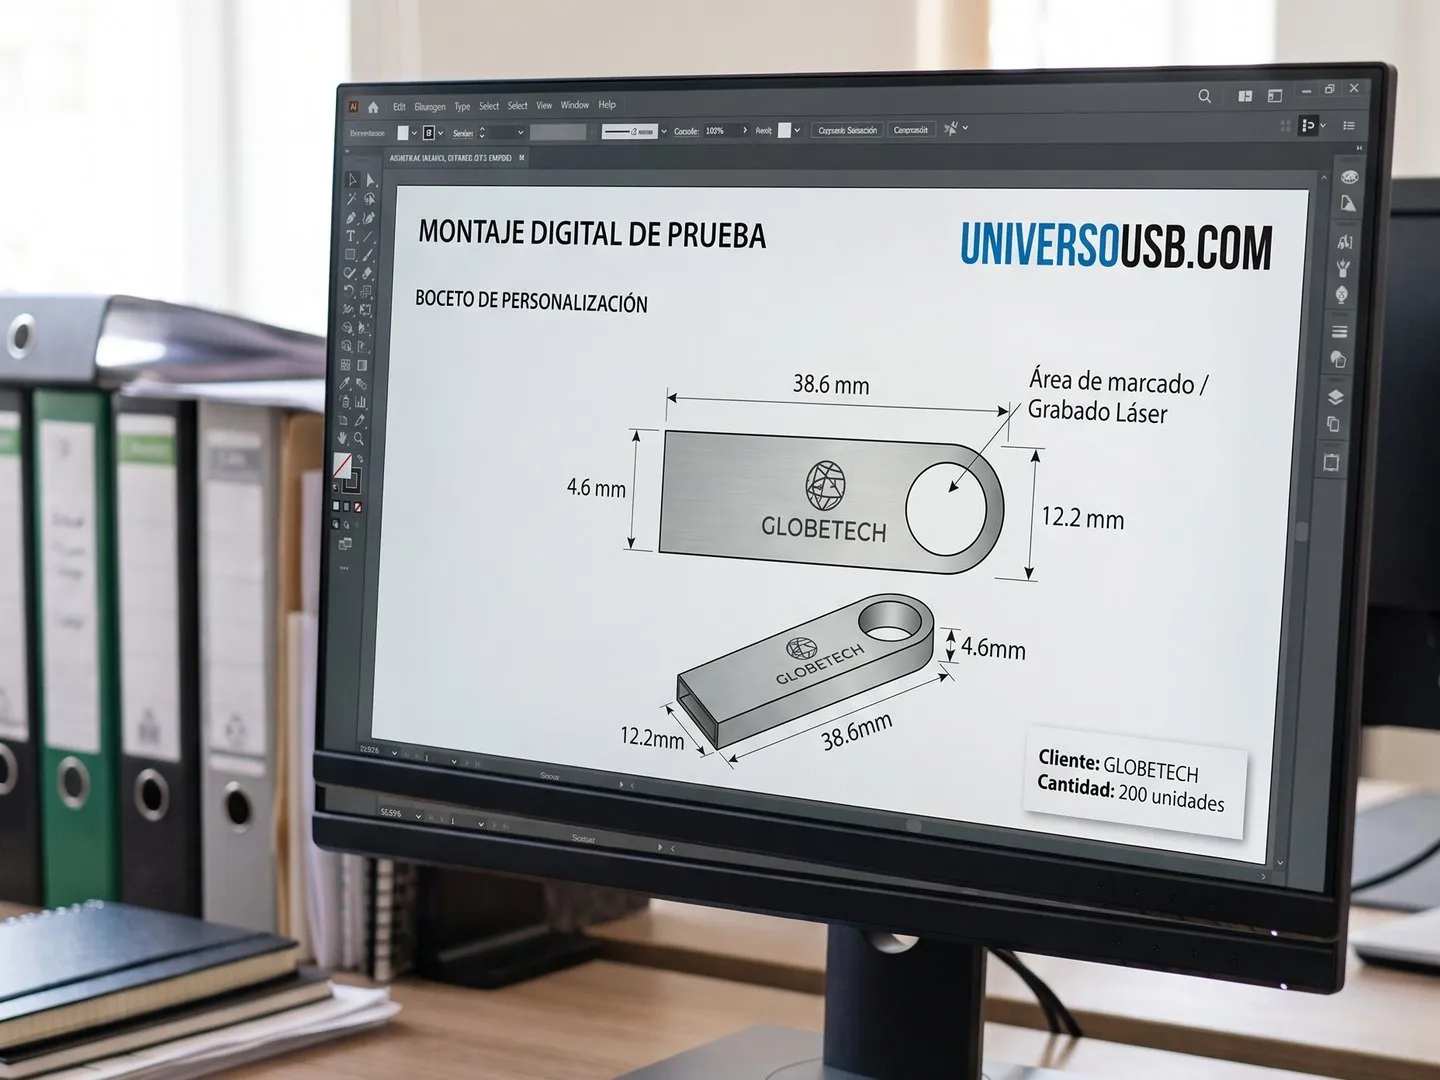1440x1080 pixels.
Task: Click the canvas vertical scrollbar up arrow
Action: point(1324,178)
